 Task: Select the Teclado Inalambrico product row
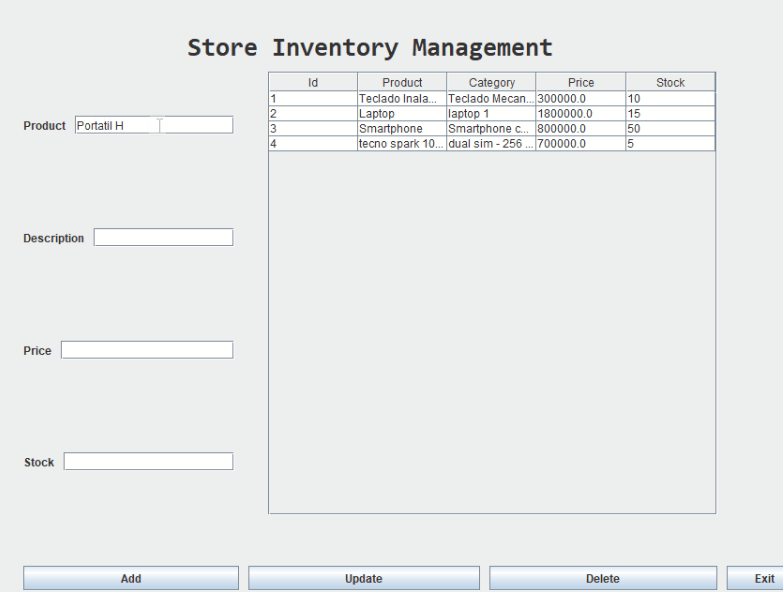pyautogui.click(x=401, y=99)
